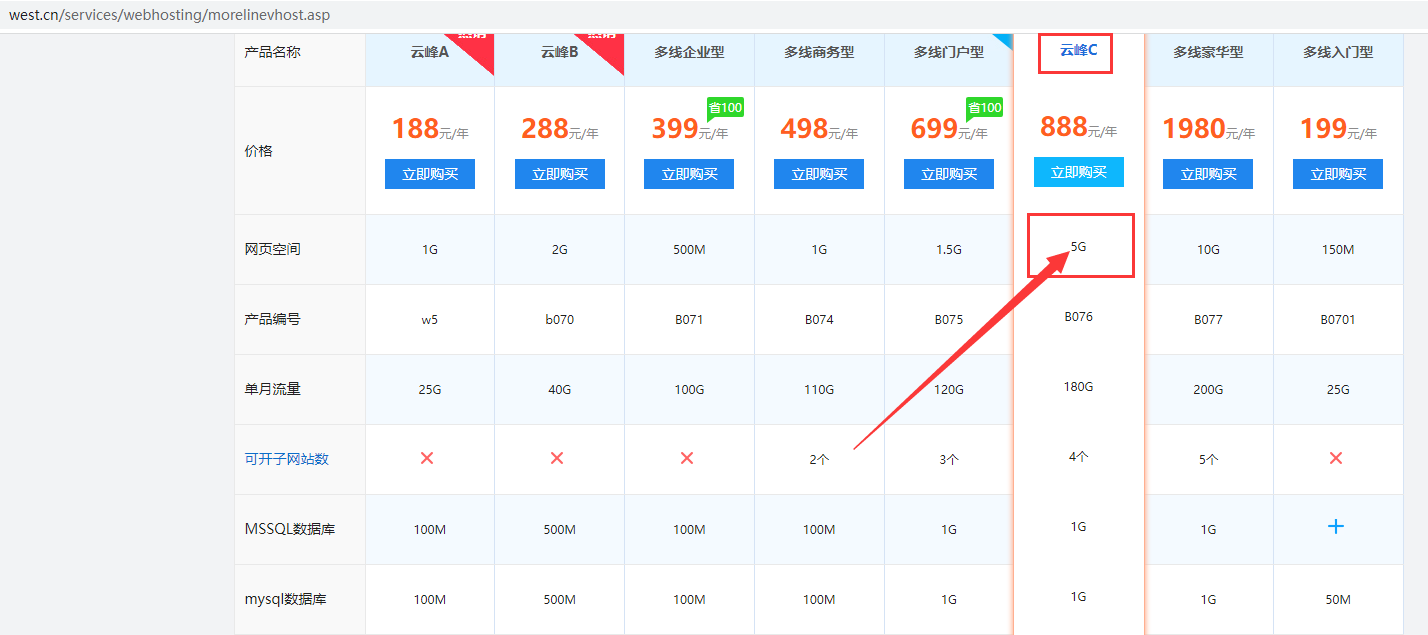Buy the 188元/年 云峰A plan
Viewport: 1428px width, 635px height.
click(430, 174)
